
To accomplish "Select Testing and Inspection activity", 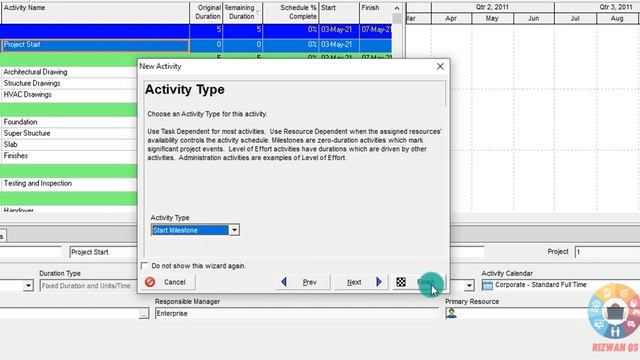I will [x=38, y=184].
